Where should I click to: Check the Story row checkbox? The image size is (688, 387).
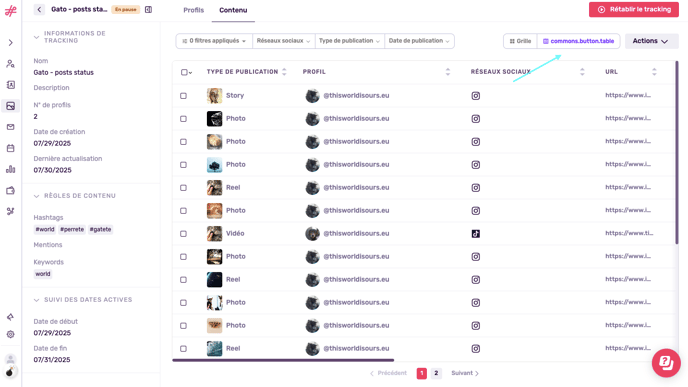(183, 96)
